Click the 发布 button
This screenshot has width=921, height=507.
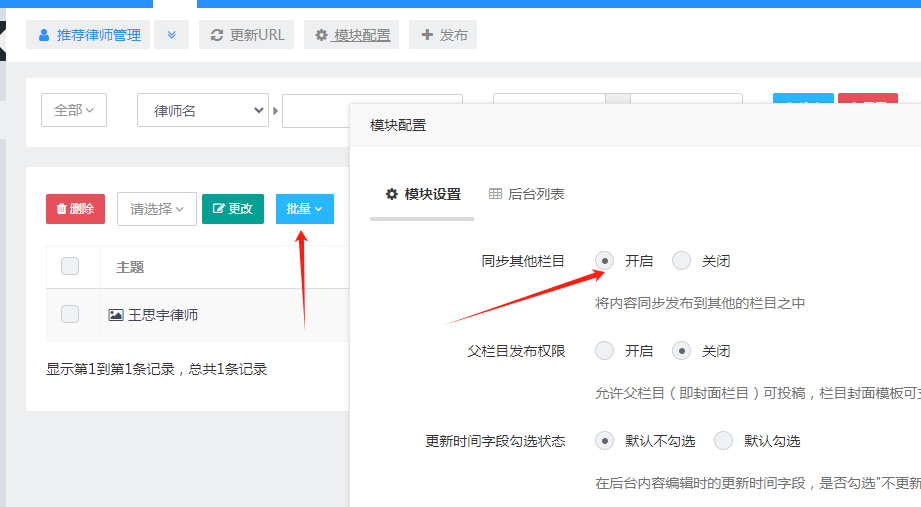443,35
